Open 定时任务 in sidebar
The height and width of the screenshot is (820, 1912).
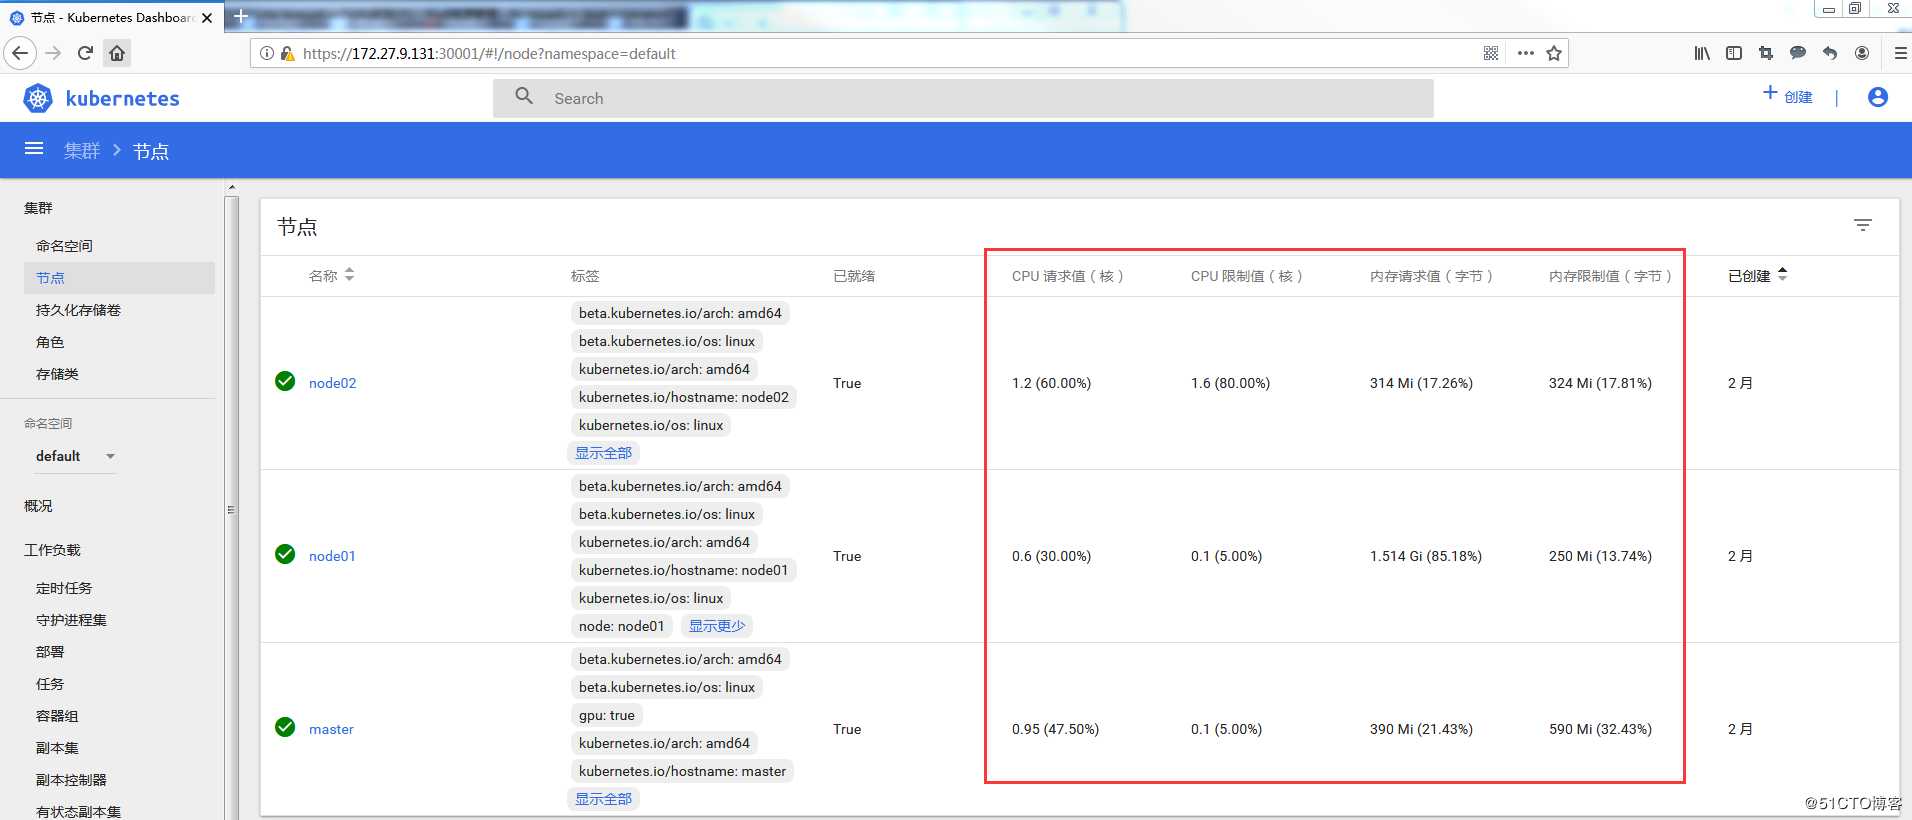[64, 588]
